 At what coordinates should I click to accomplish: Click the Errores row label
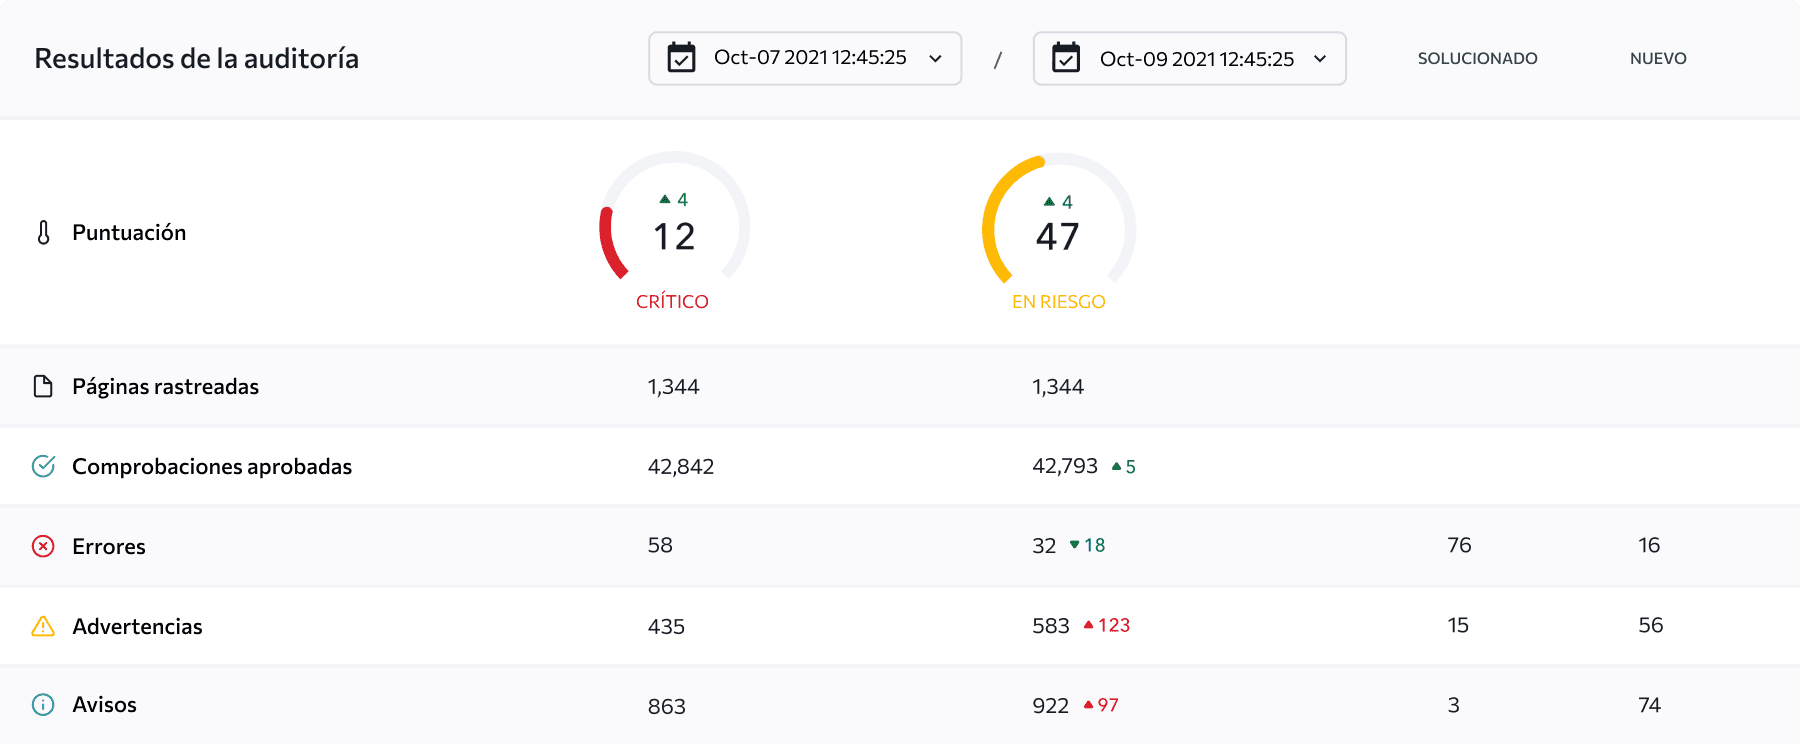(x=109, y=546)
